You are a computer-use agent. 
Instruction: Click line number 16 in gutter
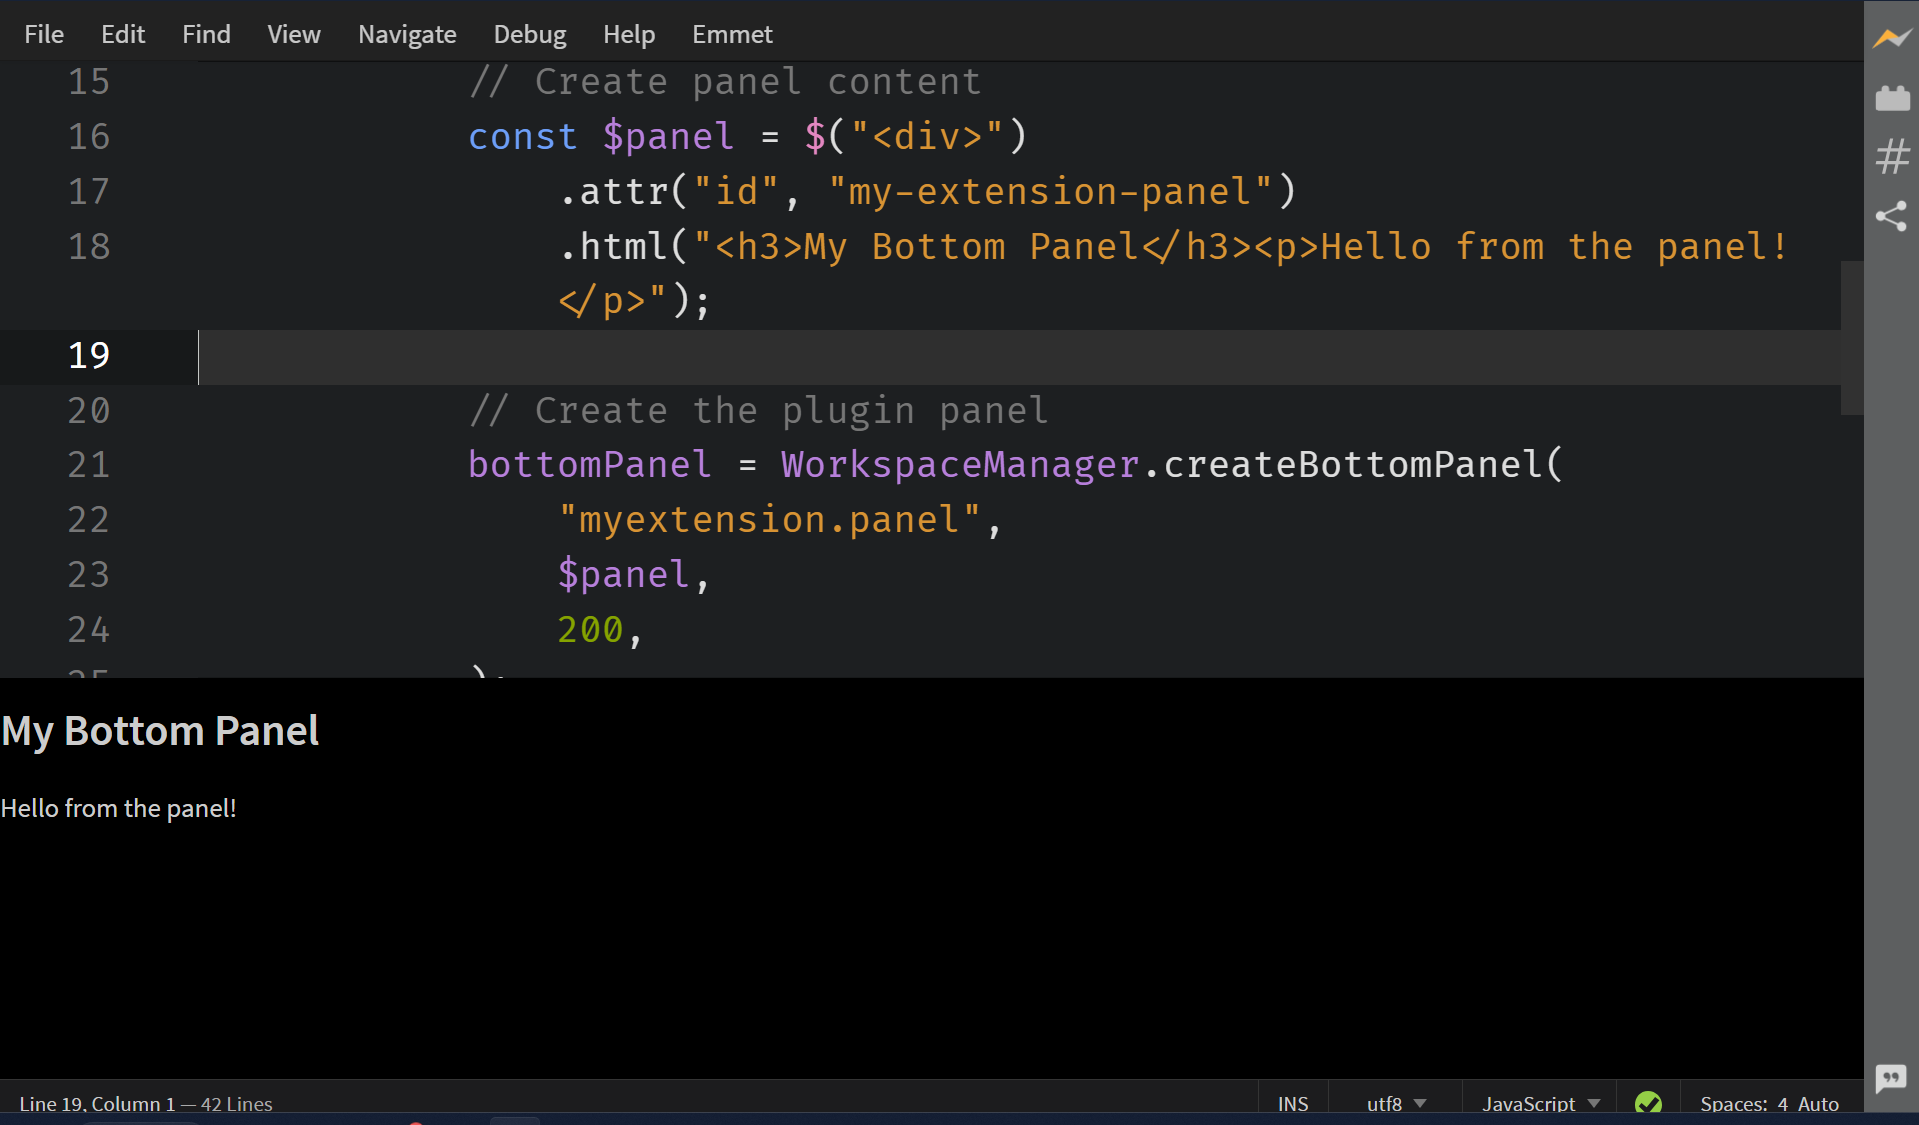click(89, 136)
